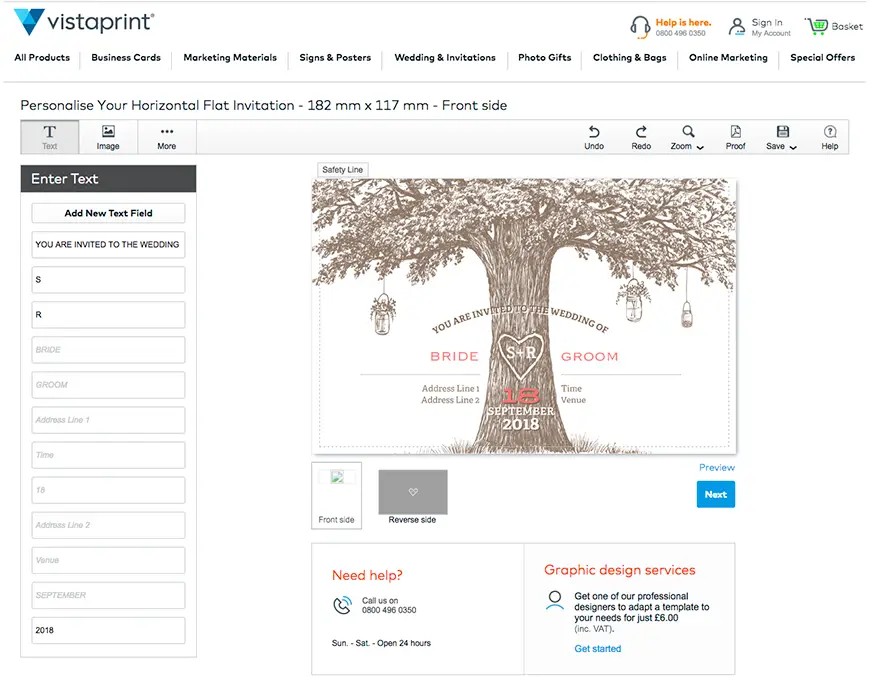The height and width of the screenshot is (677, 870).
Task: View the Proof document
Action: pos(735,137)
